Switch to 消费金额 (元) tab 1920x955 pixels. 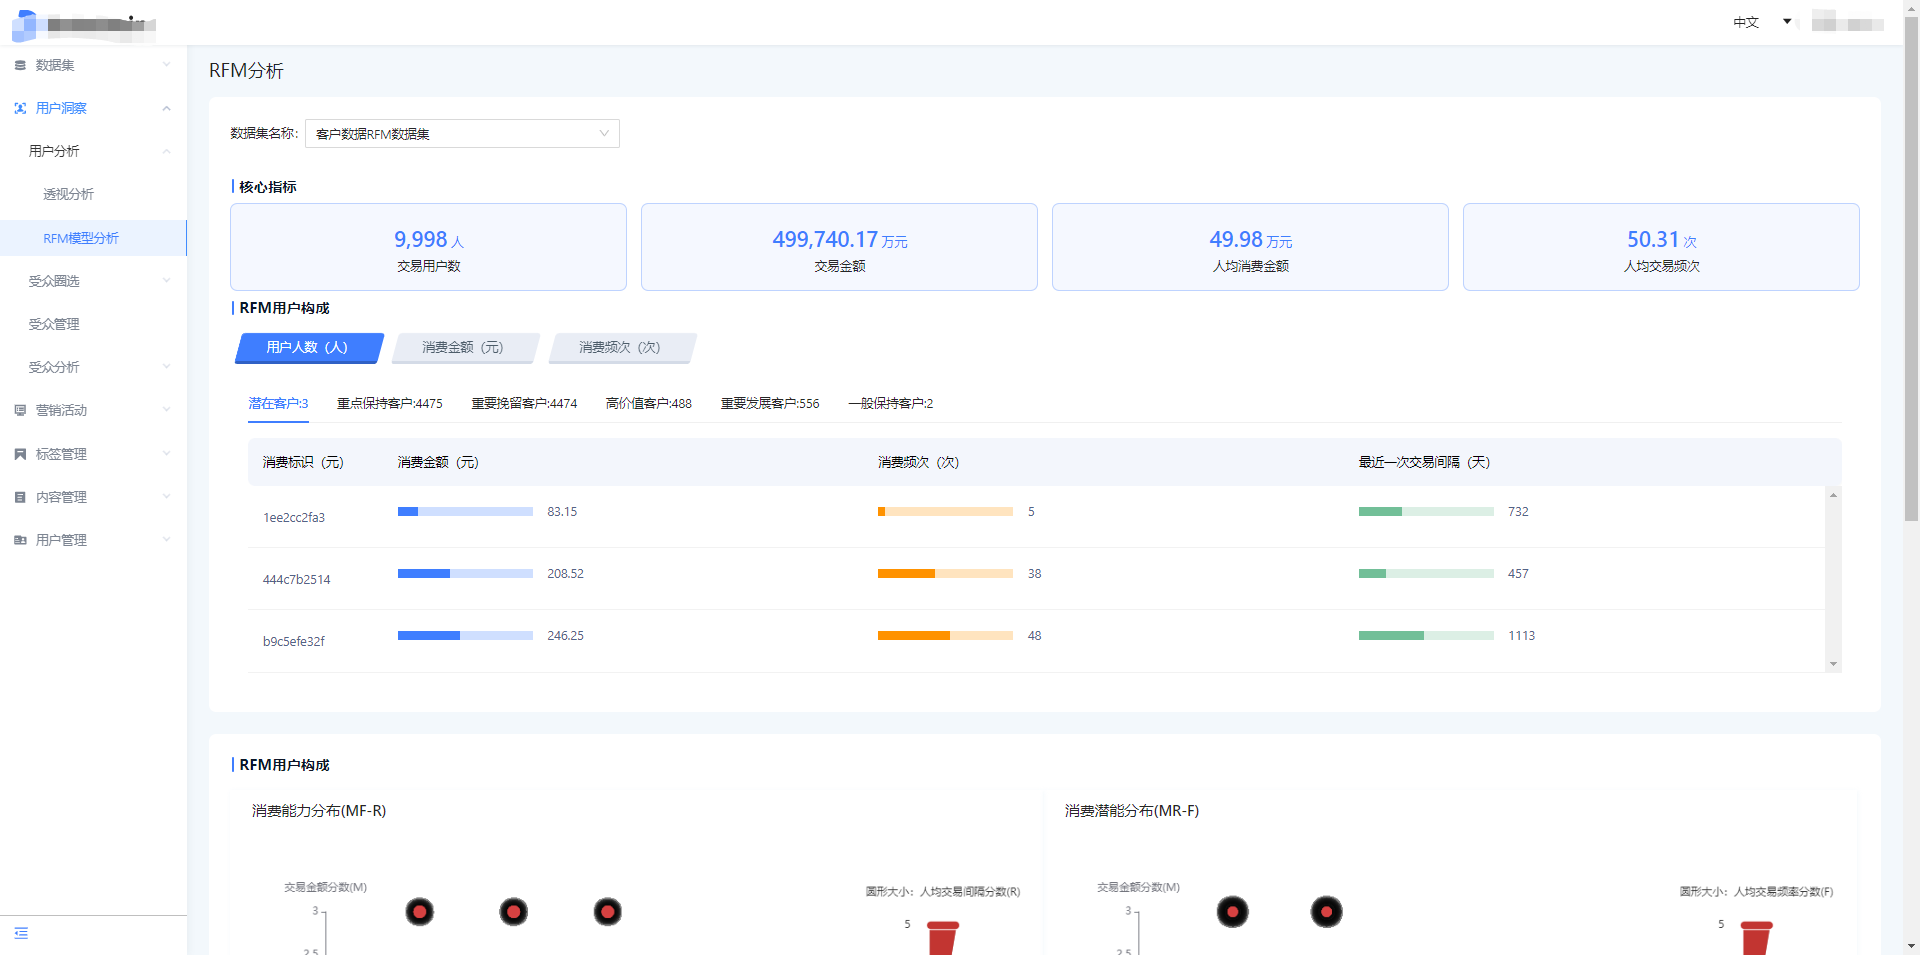coord(464,348)
